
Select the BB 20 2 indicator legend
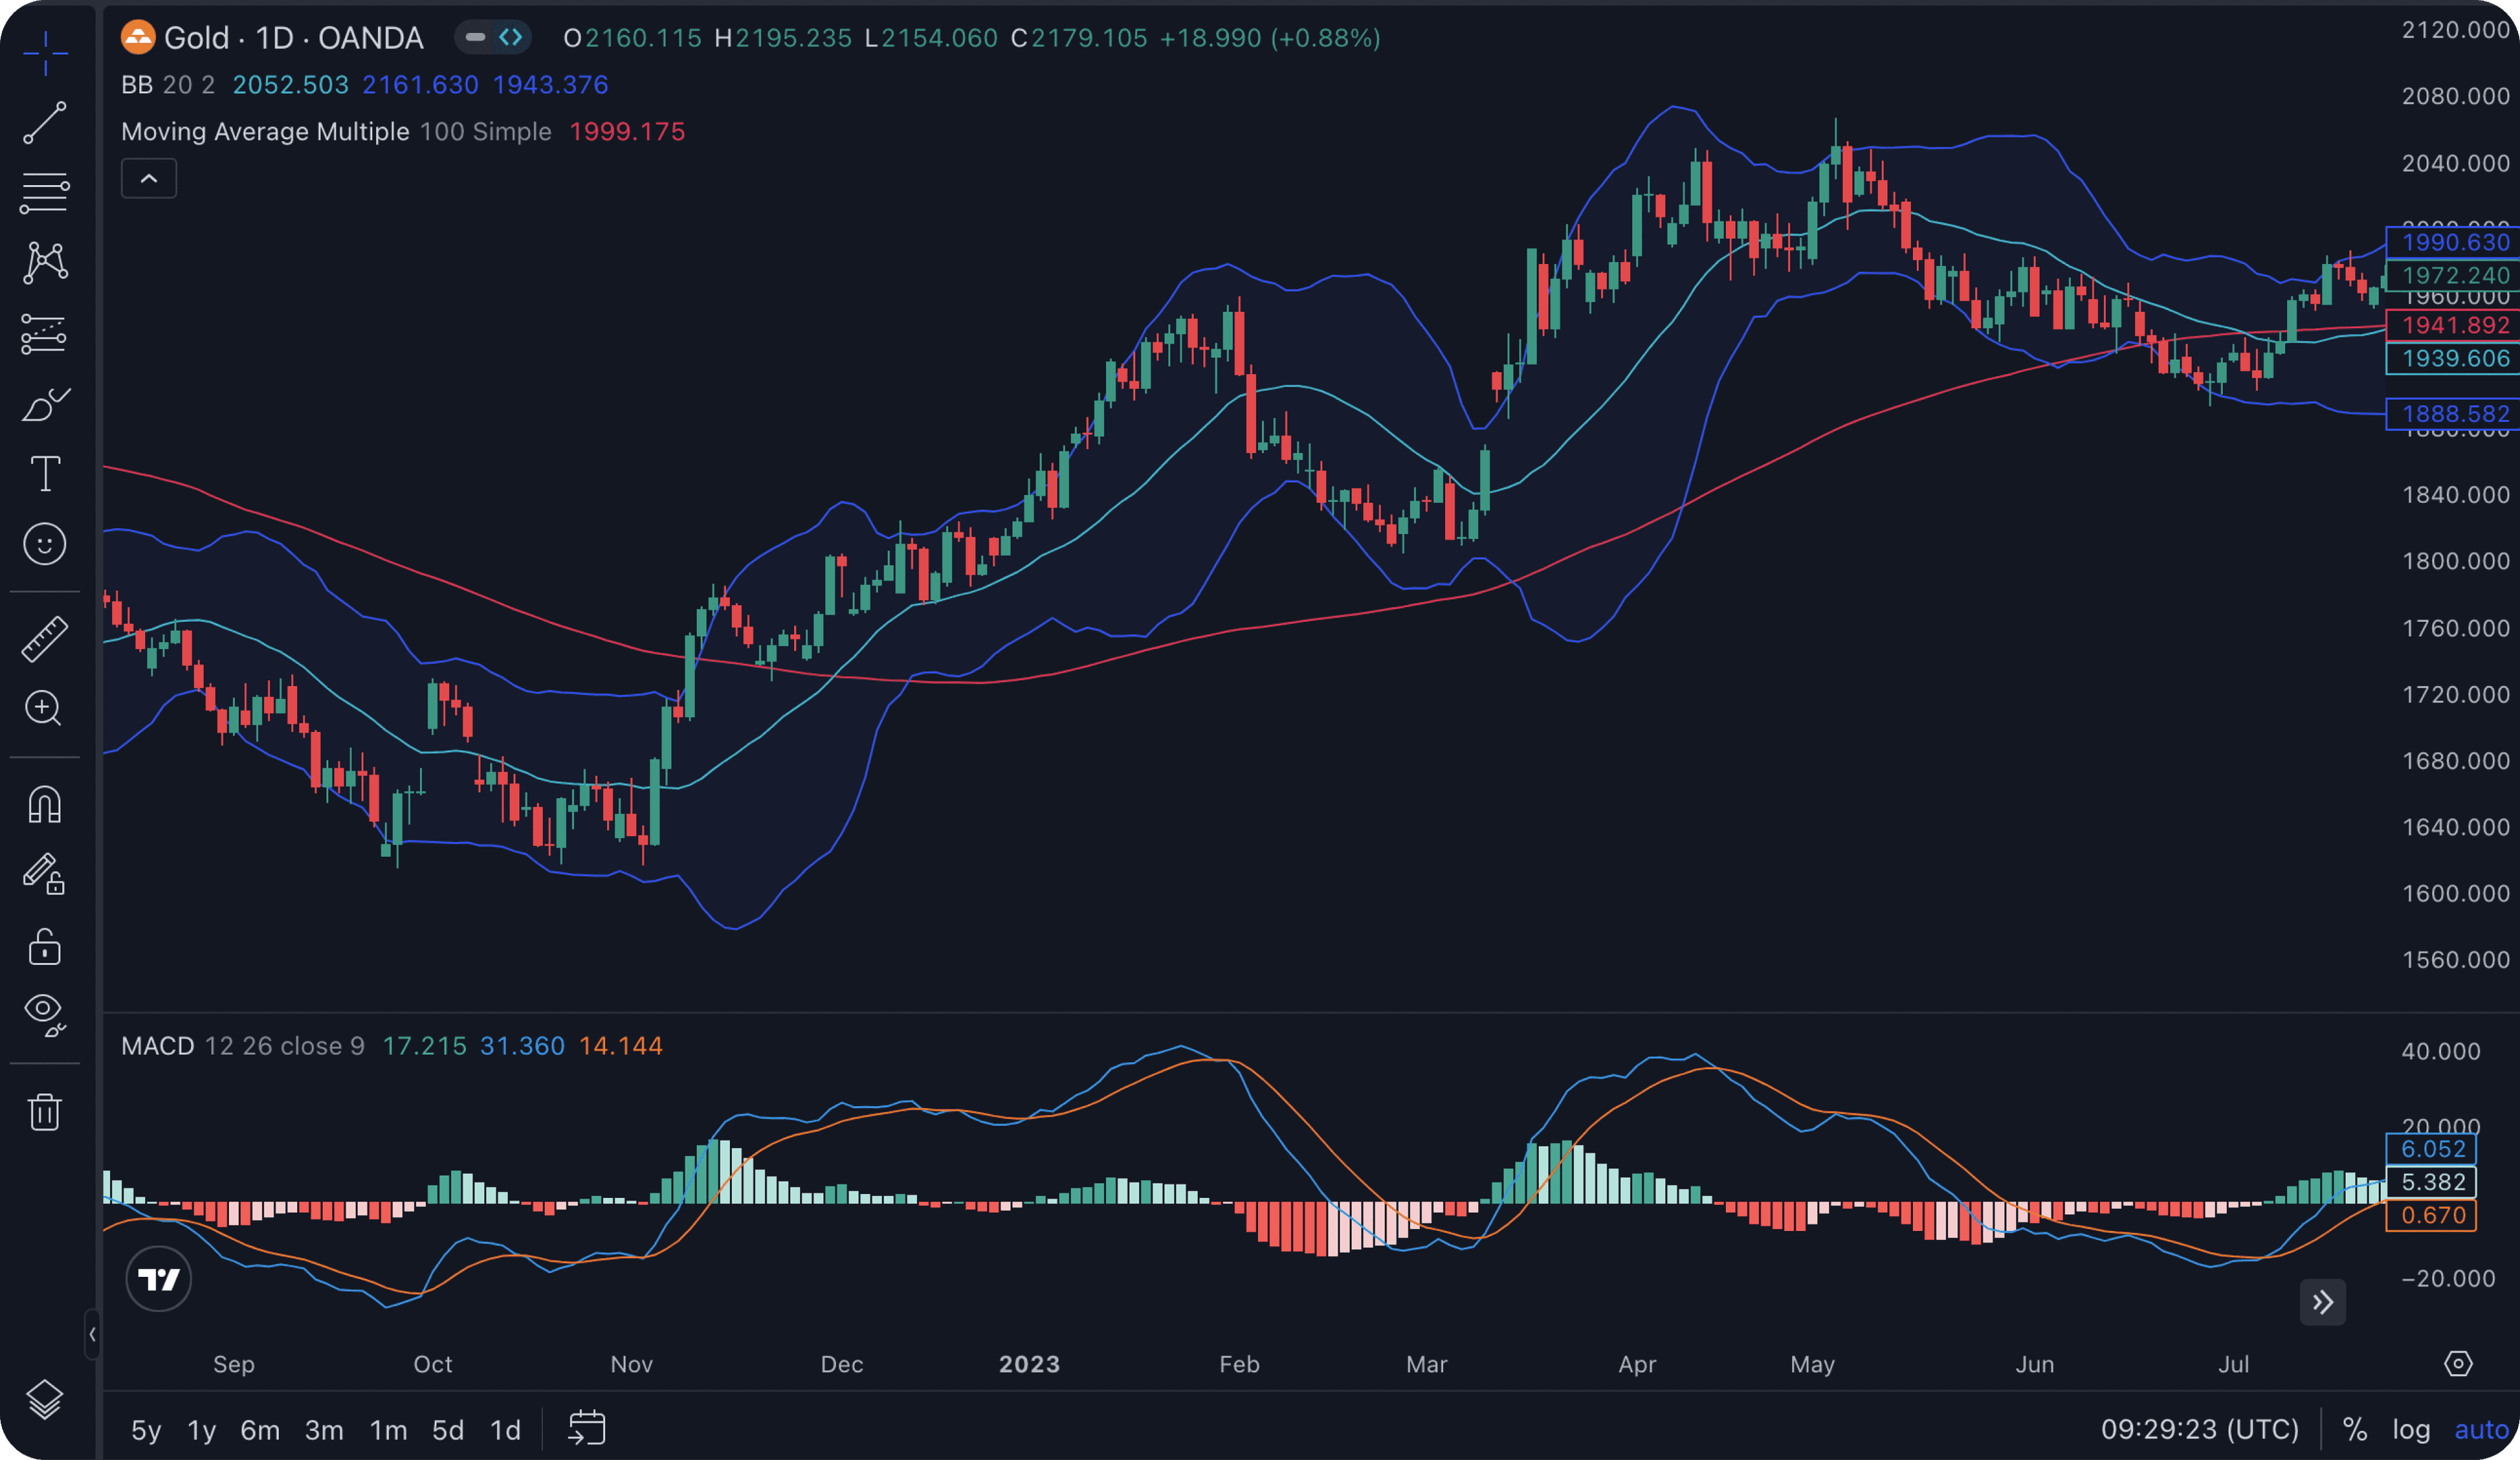tap(168, 84)
